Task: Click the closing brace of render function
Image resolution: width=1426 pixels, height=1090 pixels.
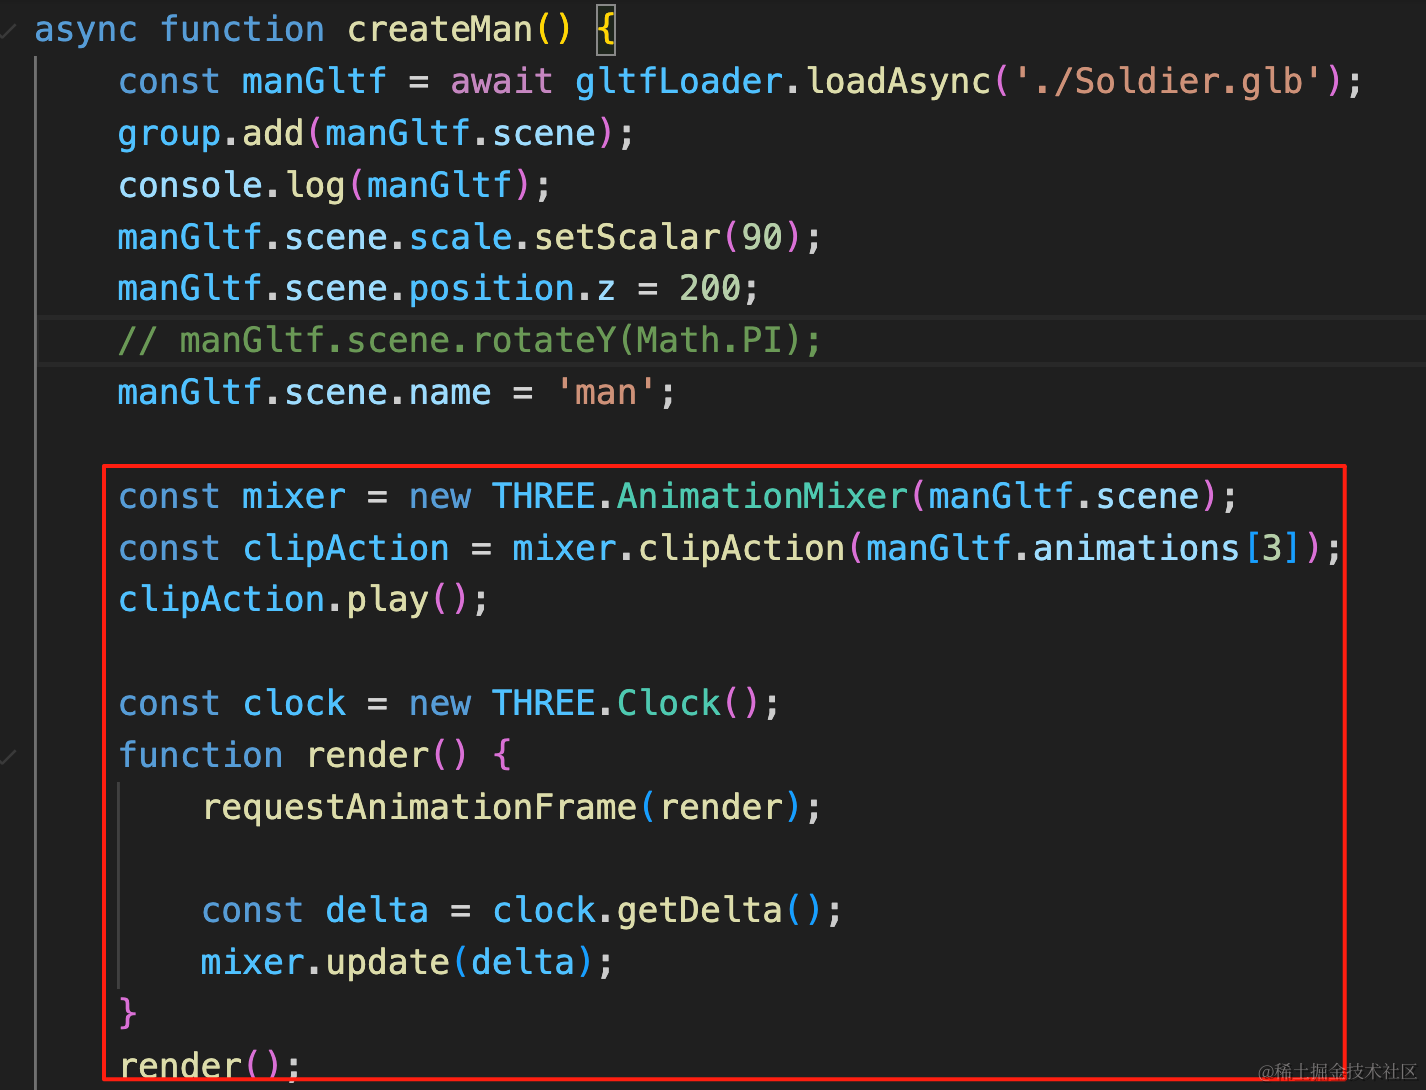Action: click(x=127, y=1014)
